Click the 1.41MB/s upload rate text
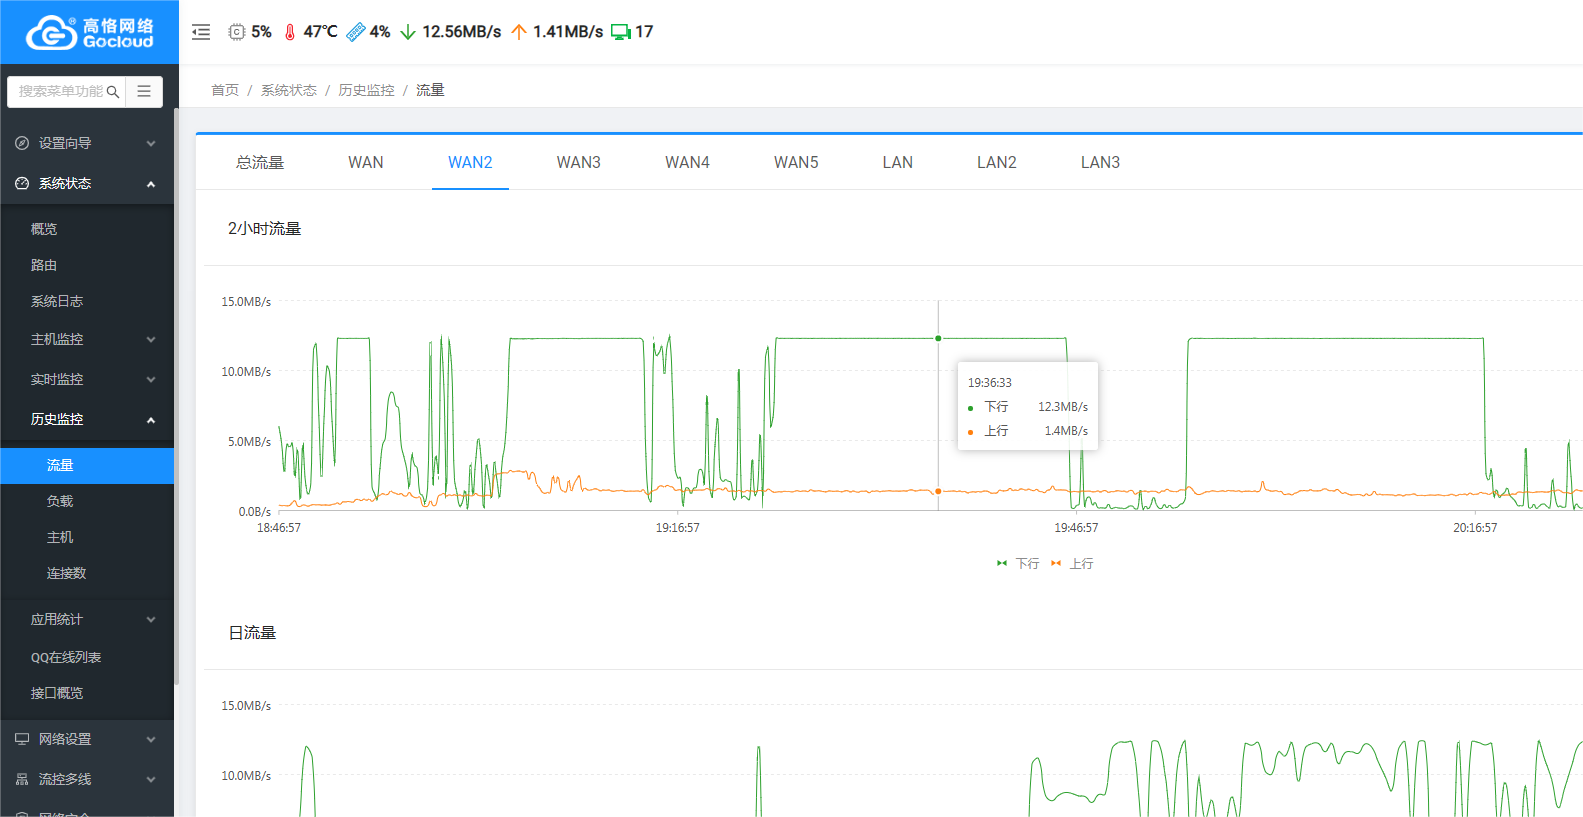 point(568,32)
